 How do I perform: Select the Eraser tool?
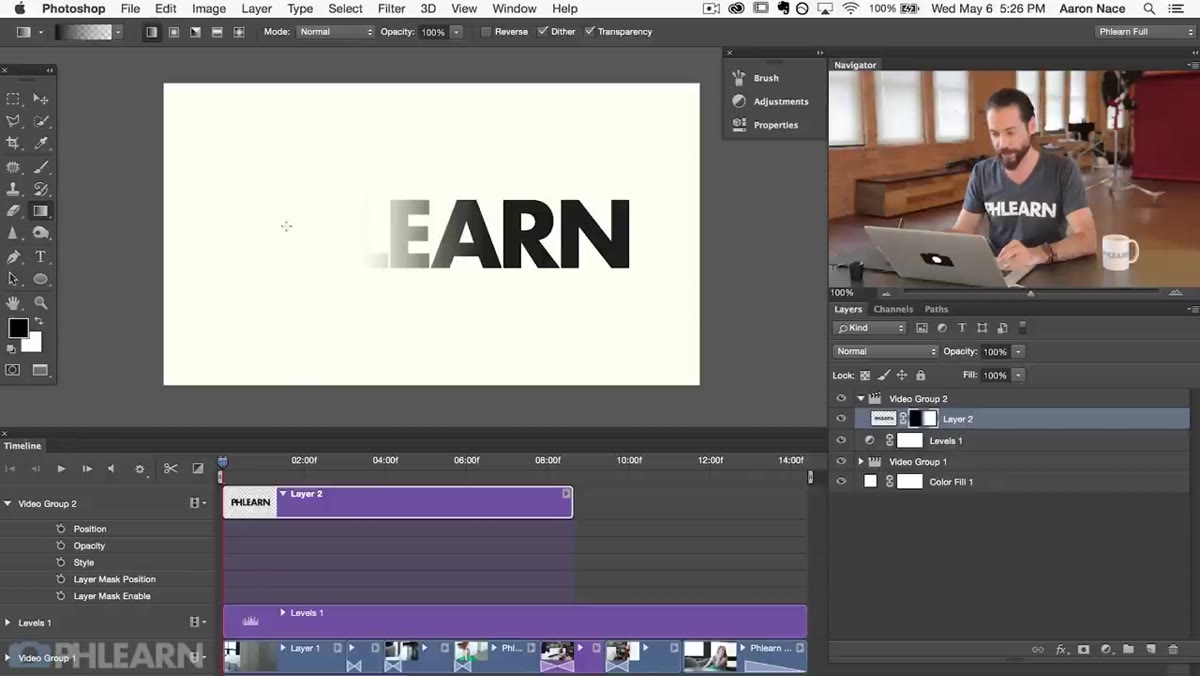pos(13,211)
